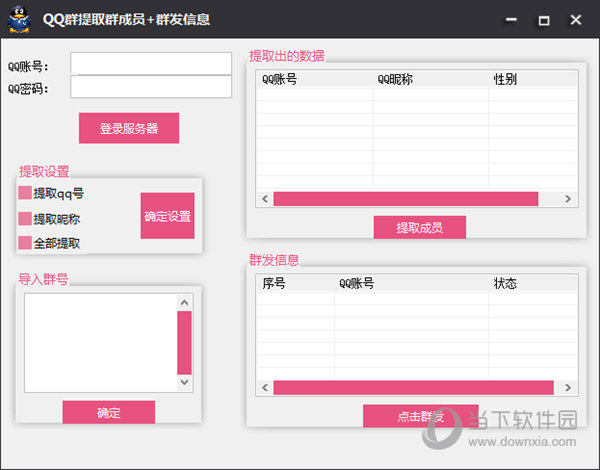Click the 确定 button under 导入群号
The width and height of the screenshot is (600, 470).
(x=109, y=412)
